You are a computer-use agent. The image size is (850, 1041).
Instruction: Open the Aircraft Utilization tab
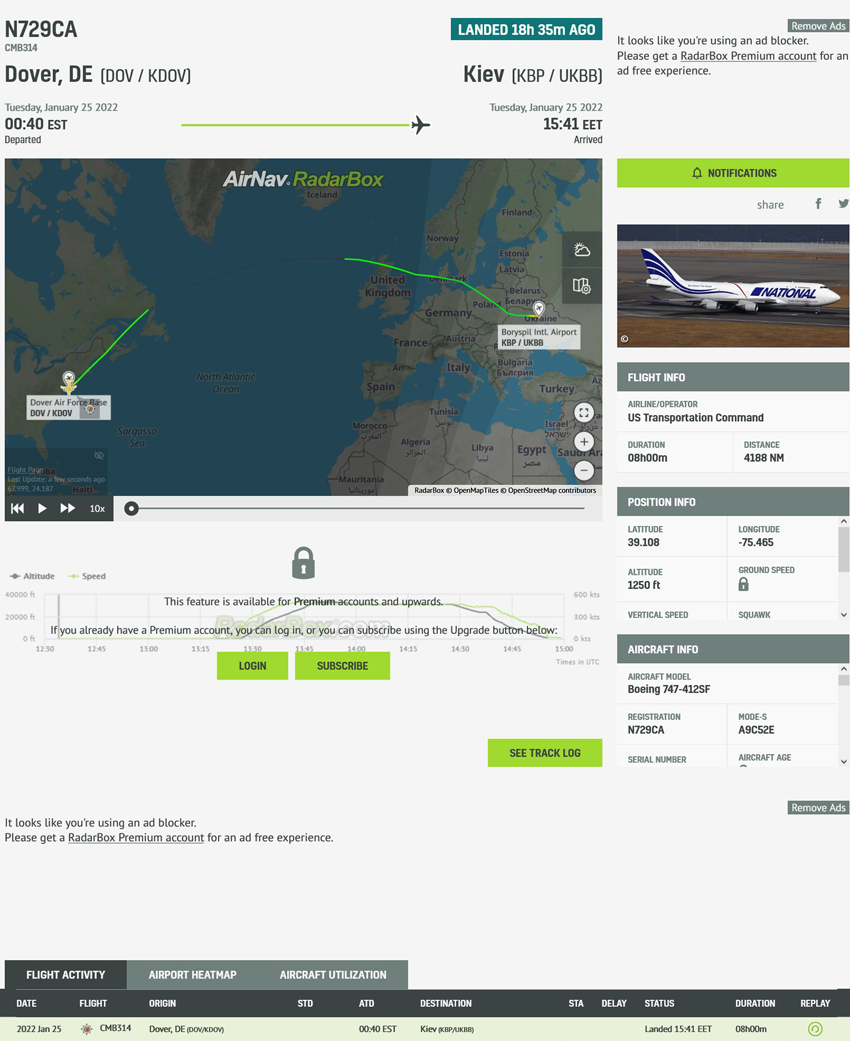pos(332,975)
